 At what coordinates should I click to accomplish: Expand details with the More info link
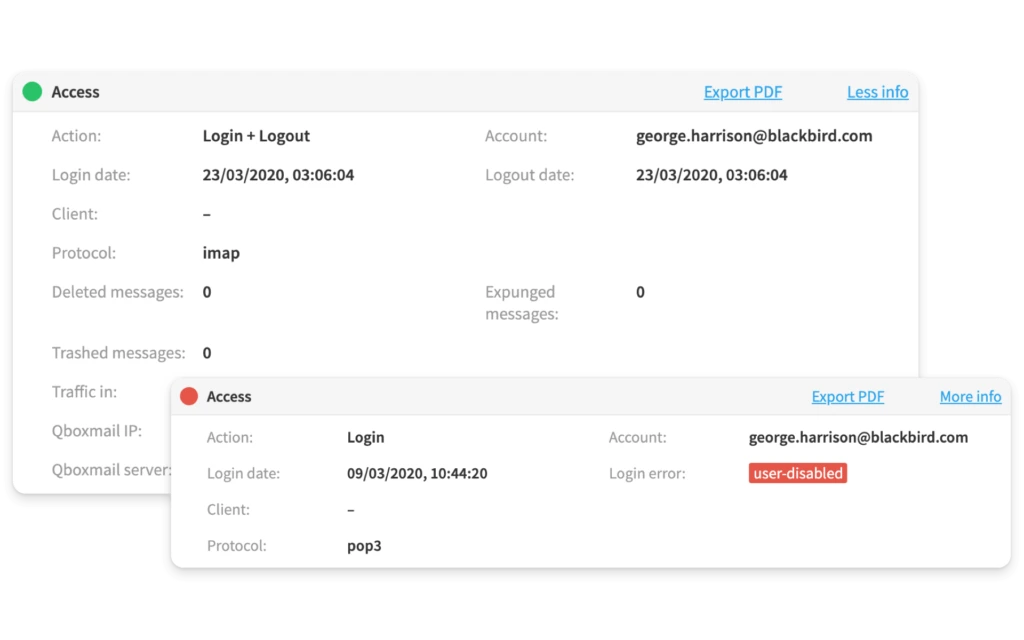(x=970, y=397)
